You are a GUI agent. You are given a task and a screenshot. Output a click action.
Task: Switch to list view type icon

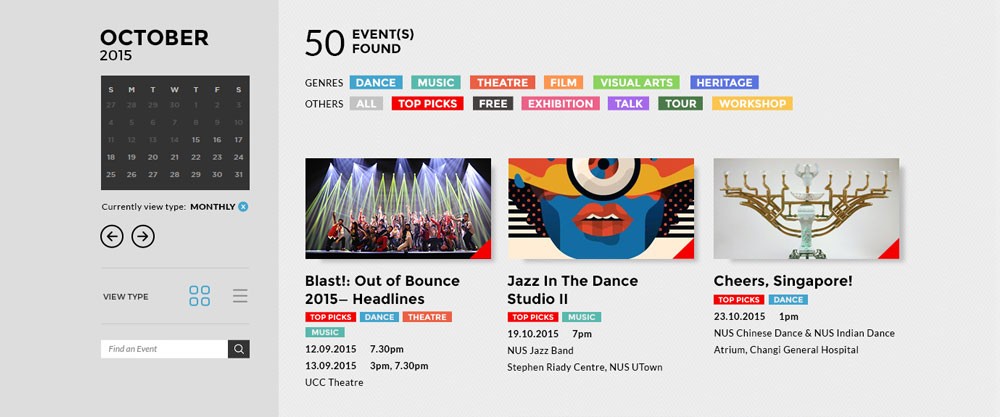click(x=240, y=296)
